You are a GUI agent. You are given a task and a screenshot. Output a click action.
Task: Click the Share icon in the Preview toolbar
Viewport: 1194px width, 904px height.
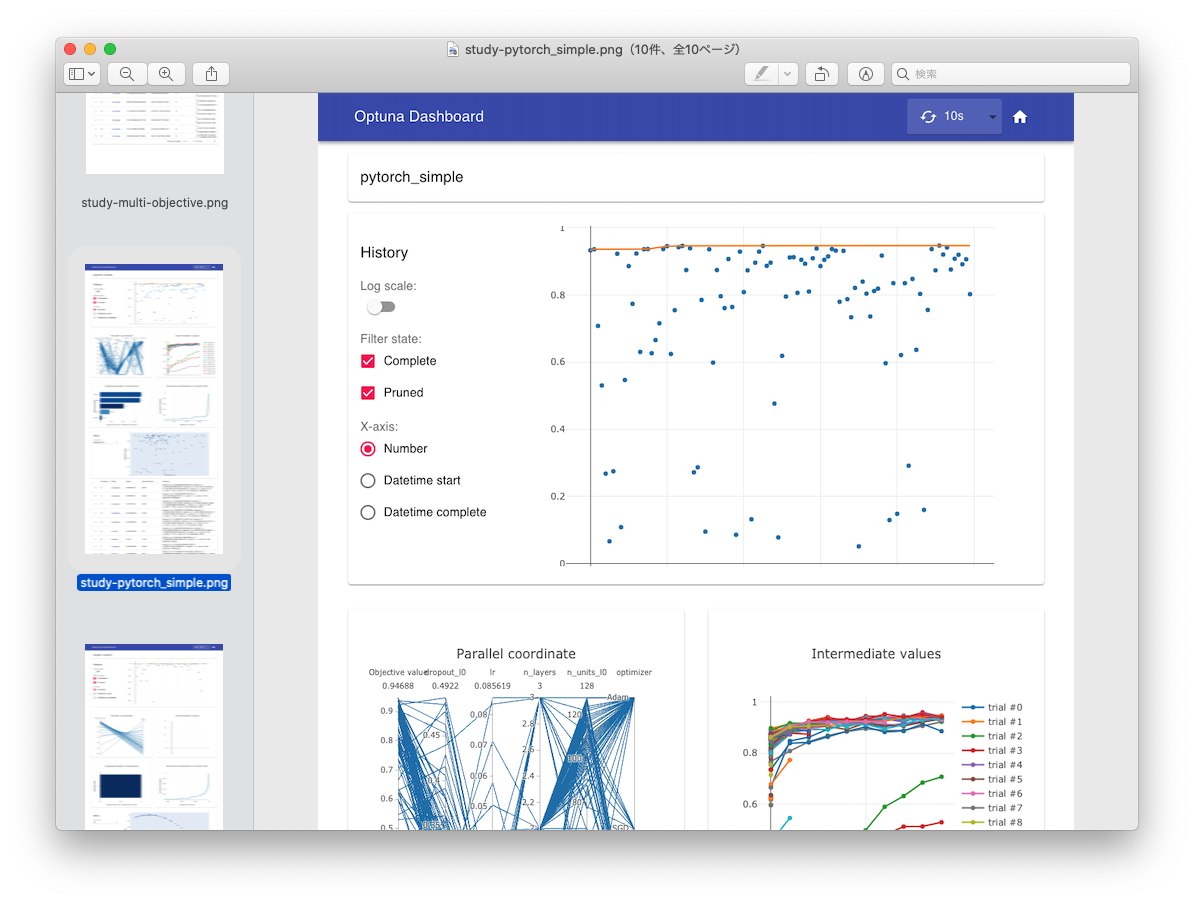[210, 73]
